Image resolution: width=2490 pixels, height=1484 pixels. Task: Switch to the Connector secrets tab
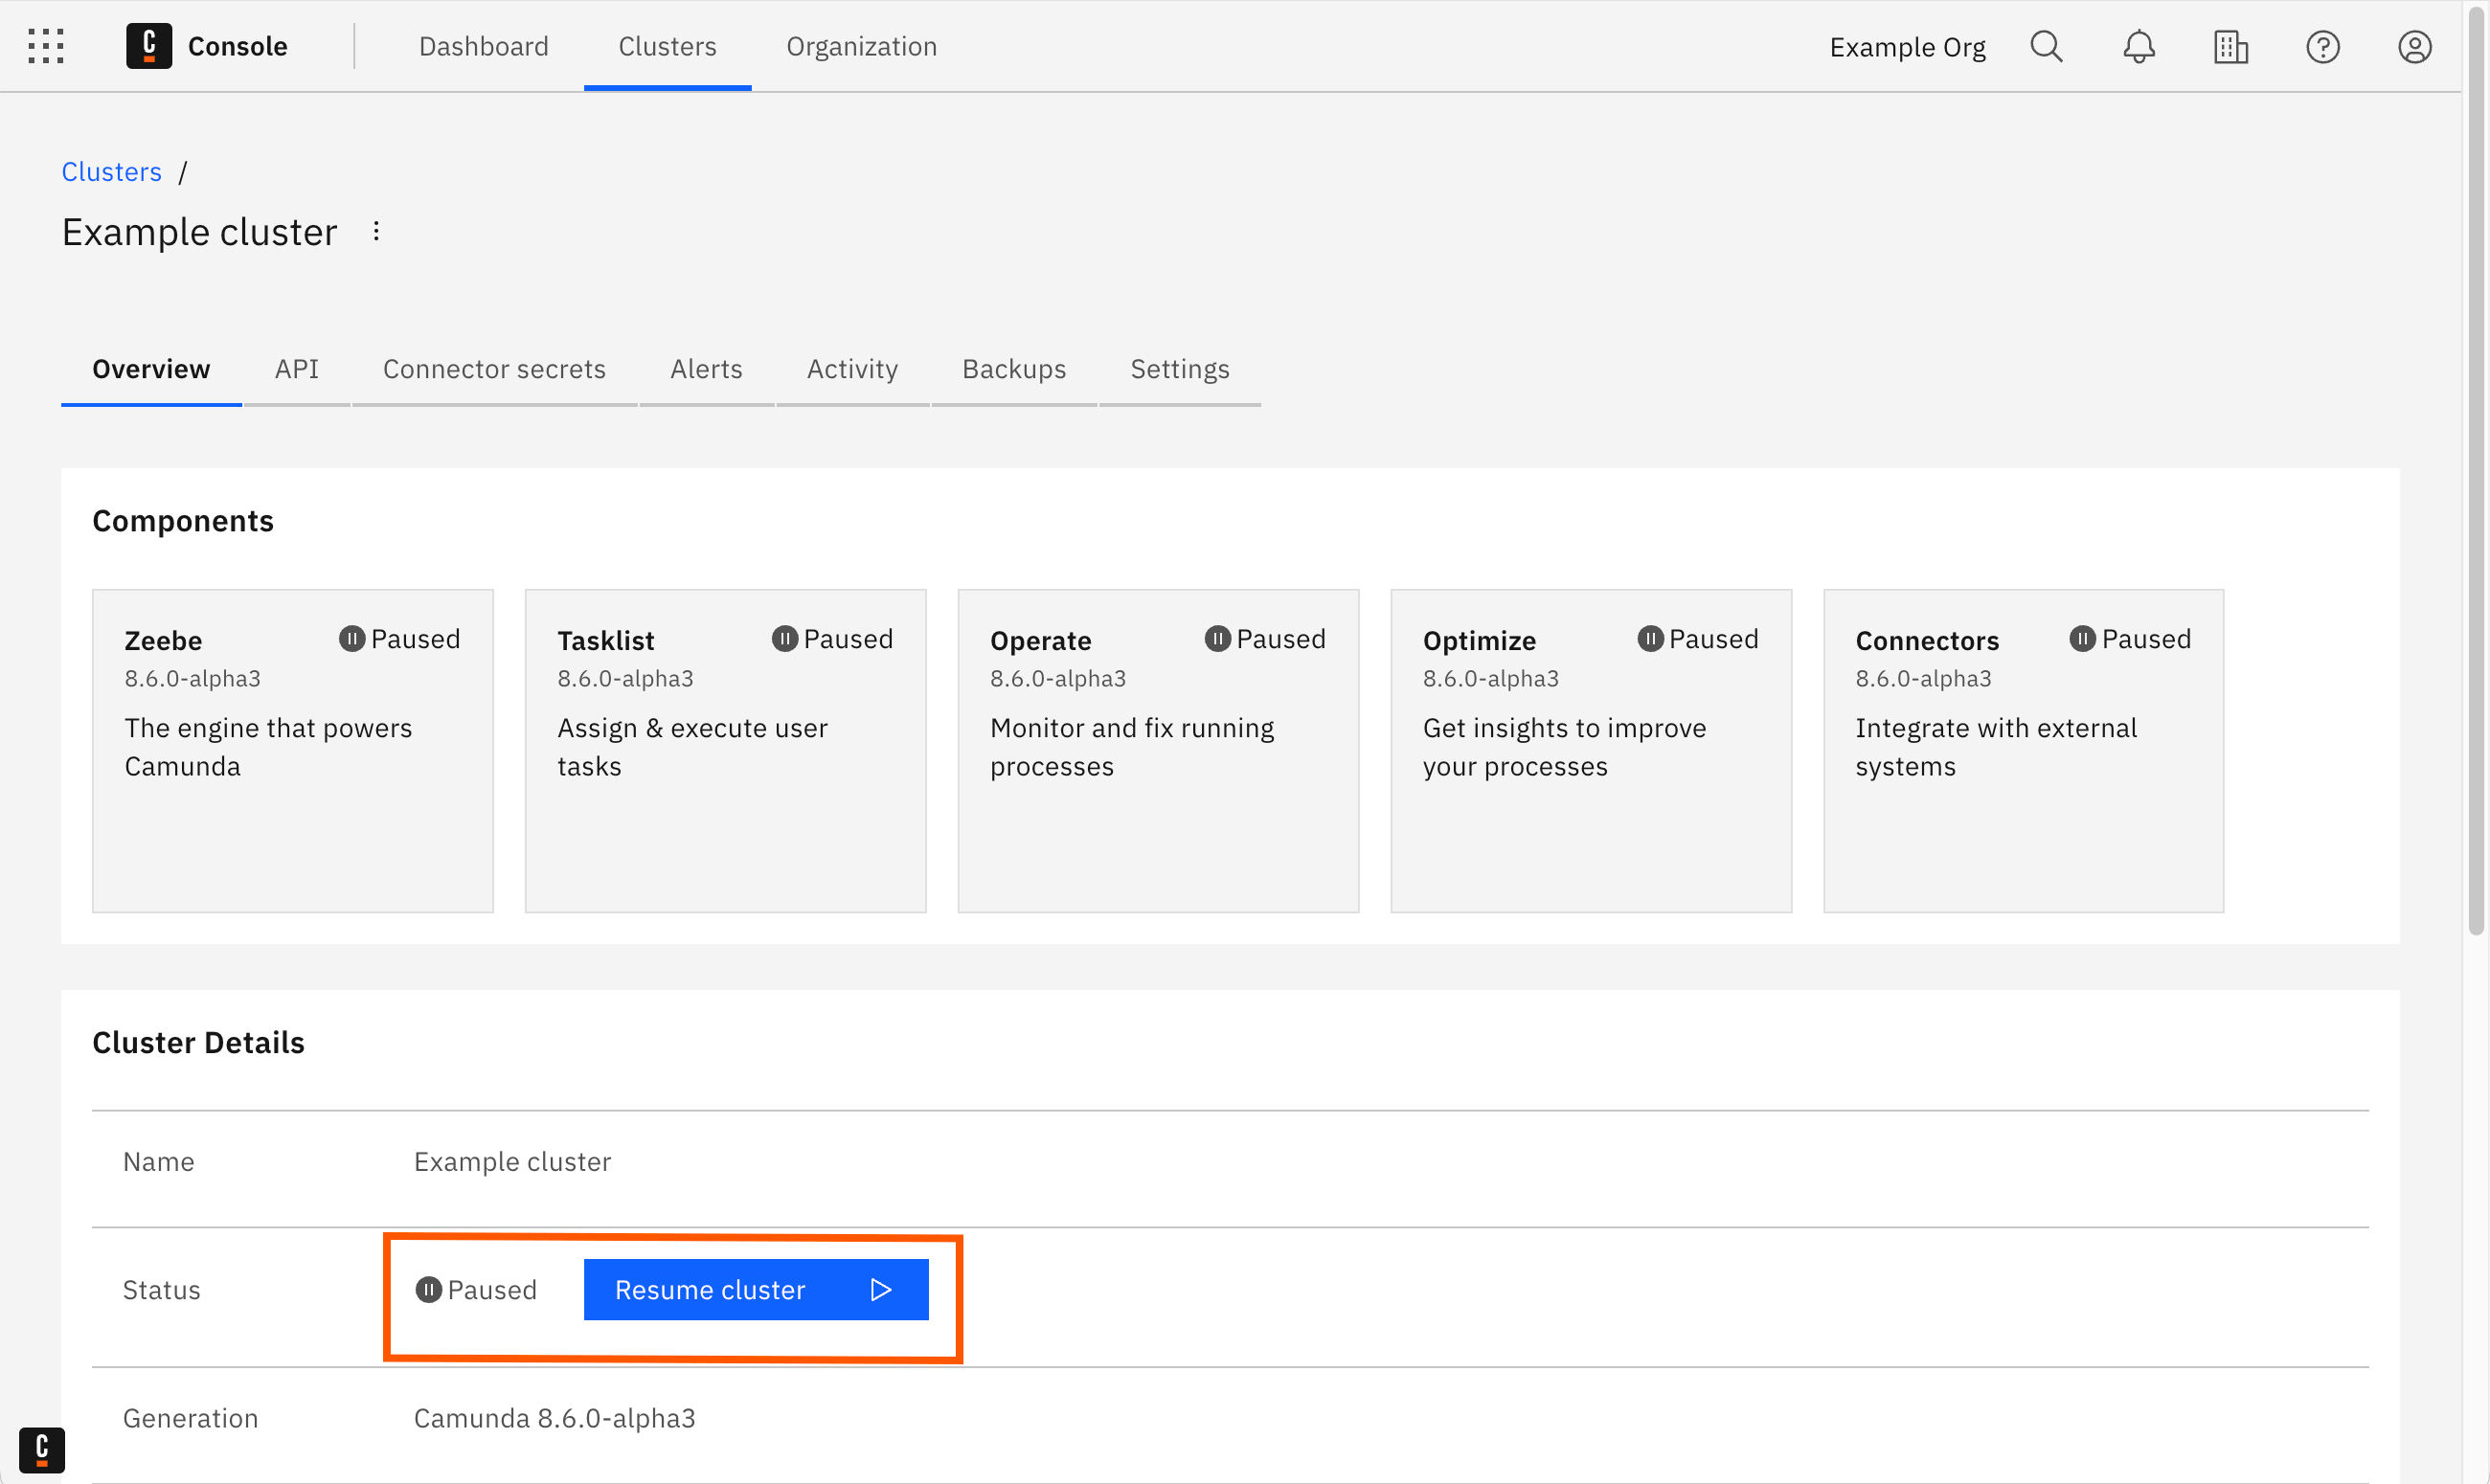[x=494, y=369]
